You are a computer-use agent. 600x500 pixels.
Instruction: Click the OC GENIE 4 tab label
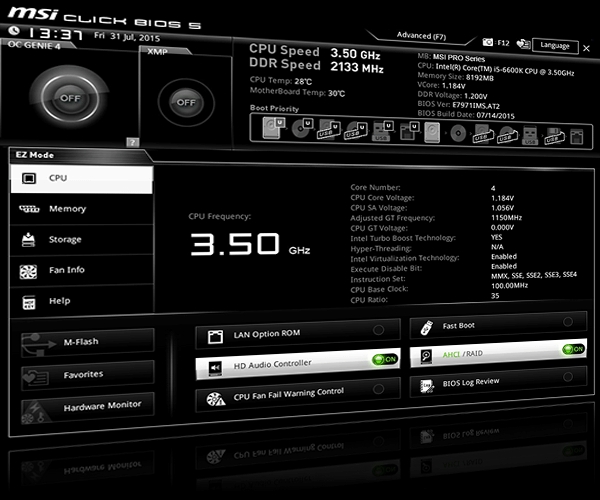coord(34,45)
